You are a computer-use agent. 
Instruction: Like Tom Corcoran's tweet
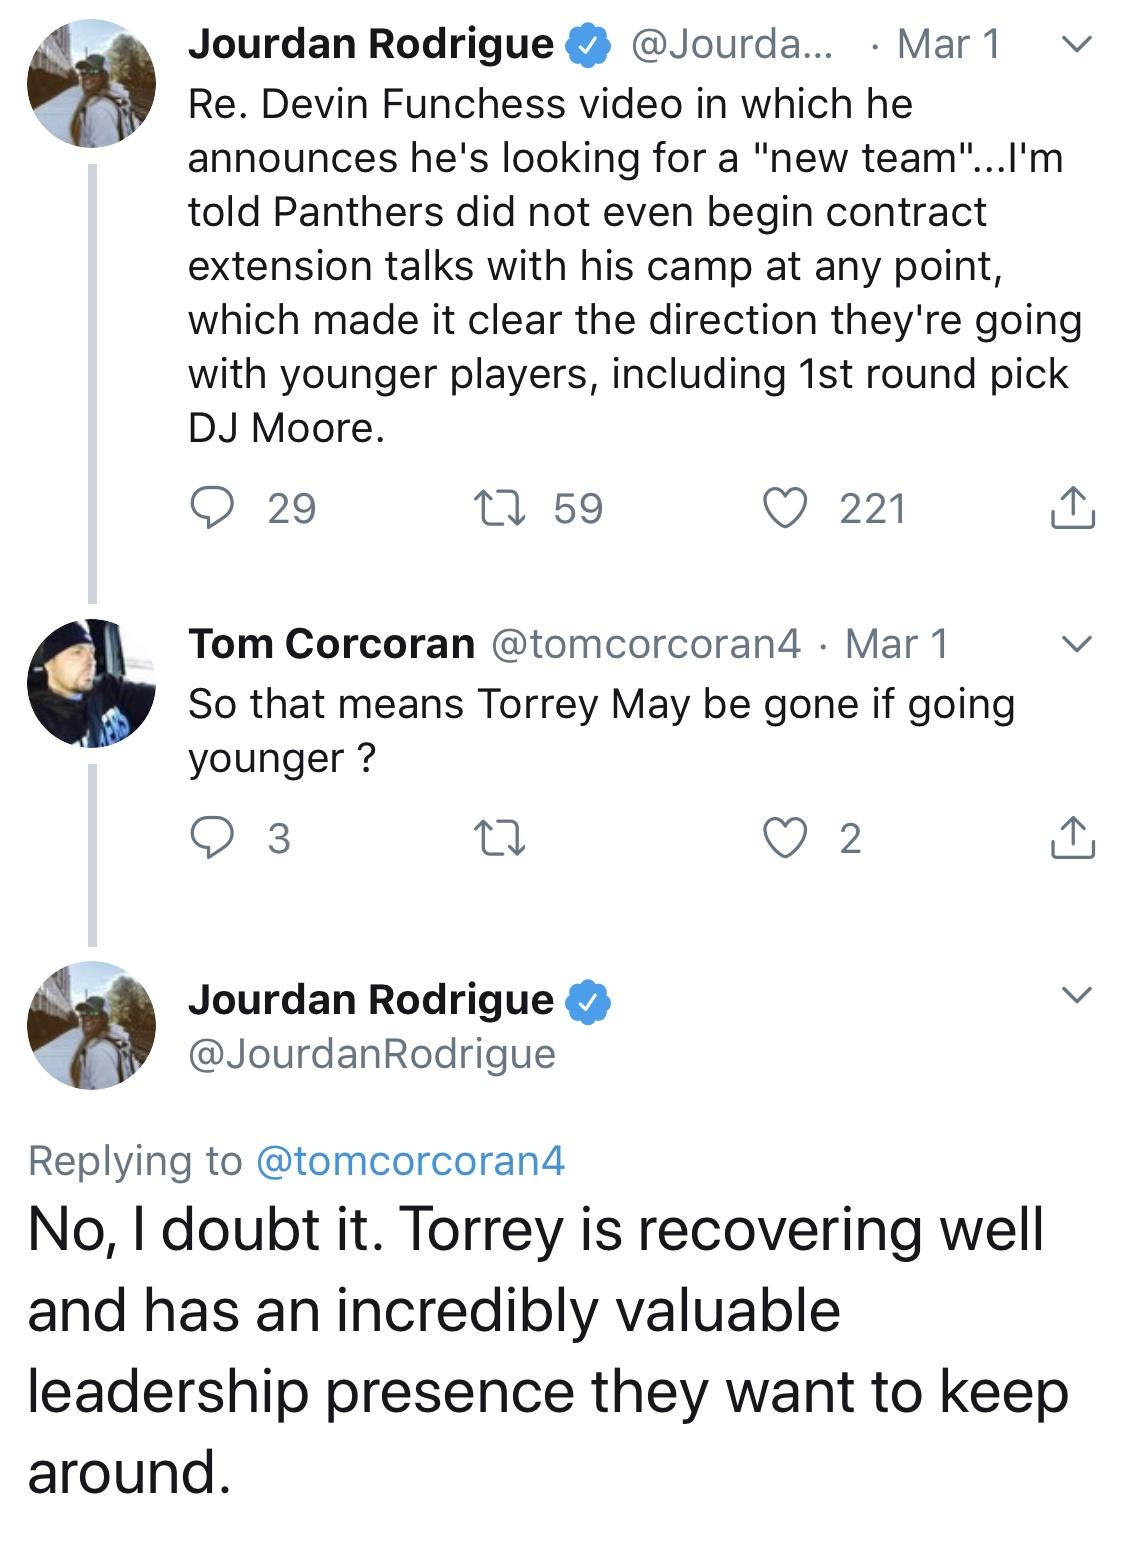click(787, 838)
